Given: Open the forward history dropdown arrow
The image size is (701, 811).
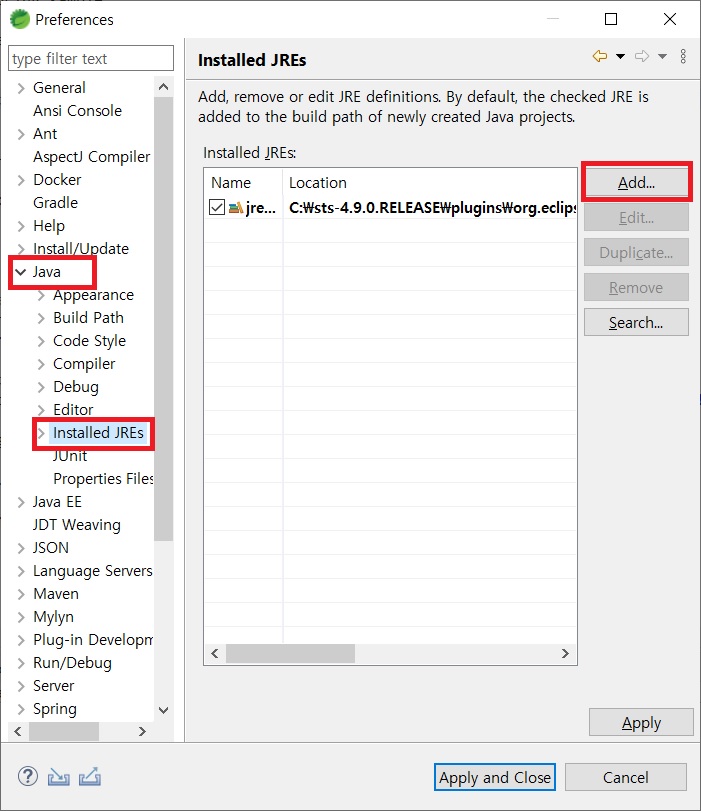Looking at the screenshot, I should click(x=662, y=56).
